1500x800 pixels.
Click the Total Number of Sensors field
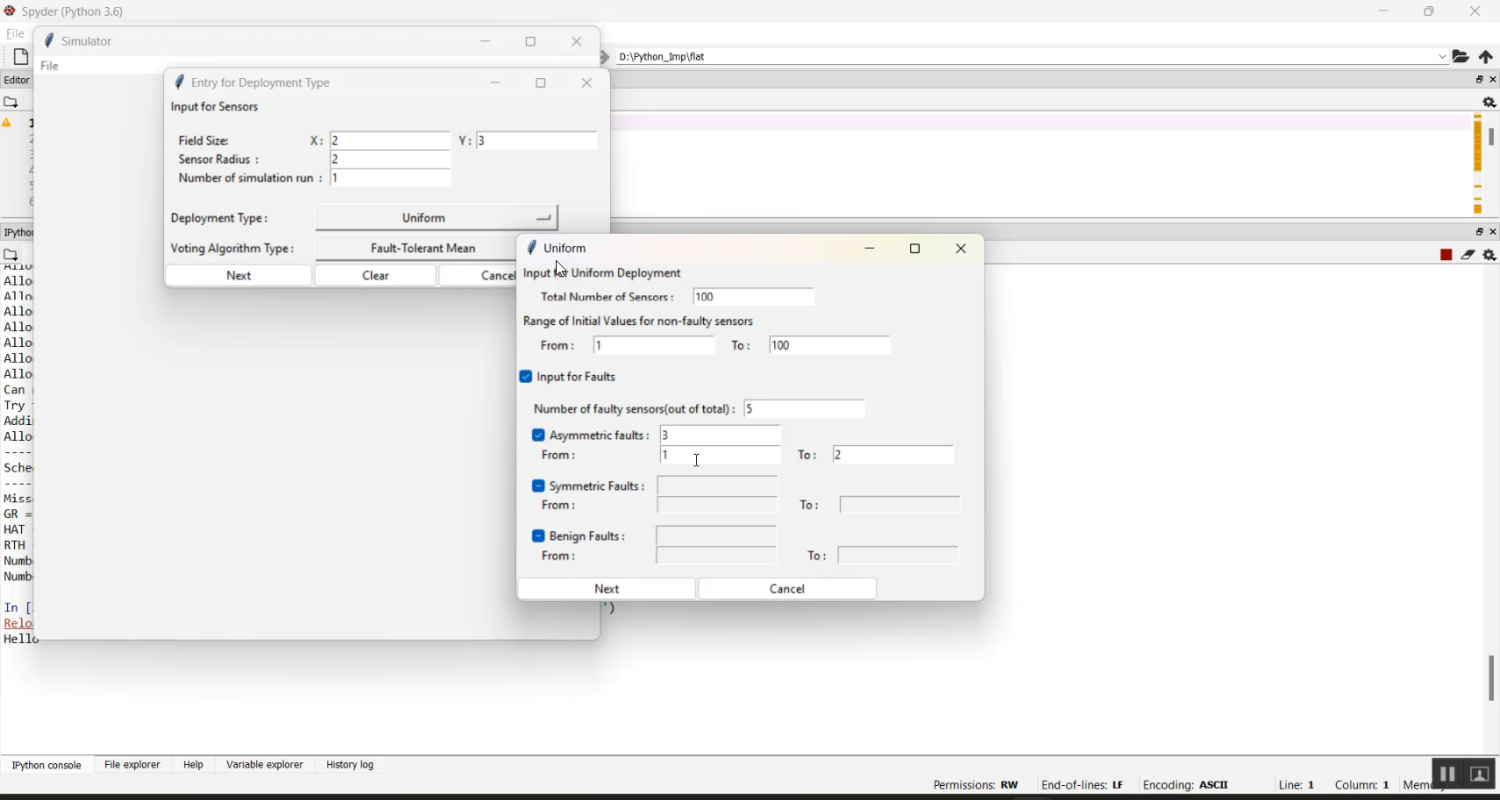click(x=753, y=297)
